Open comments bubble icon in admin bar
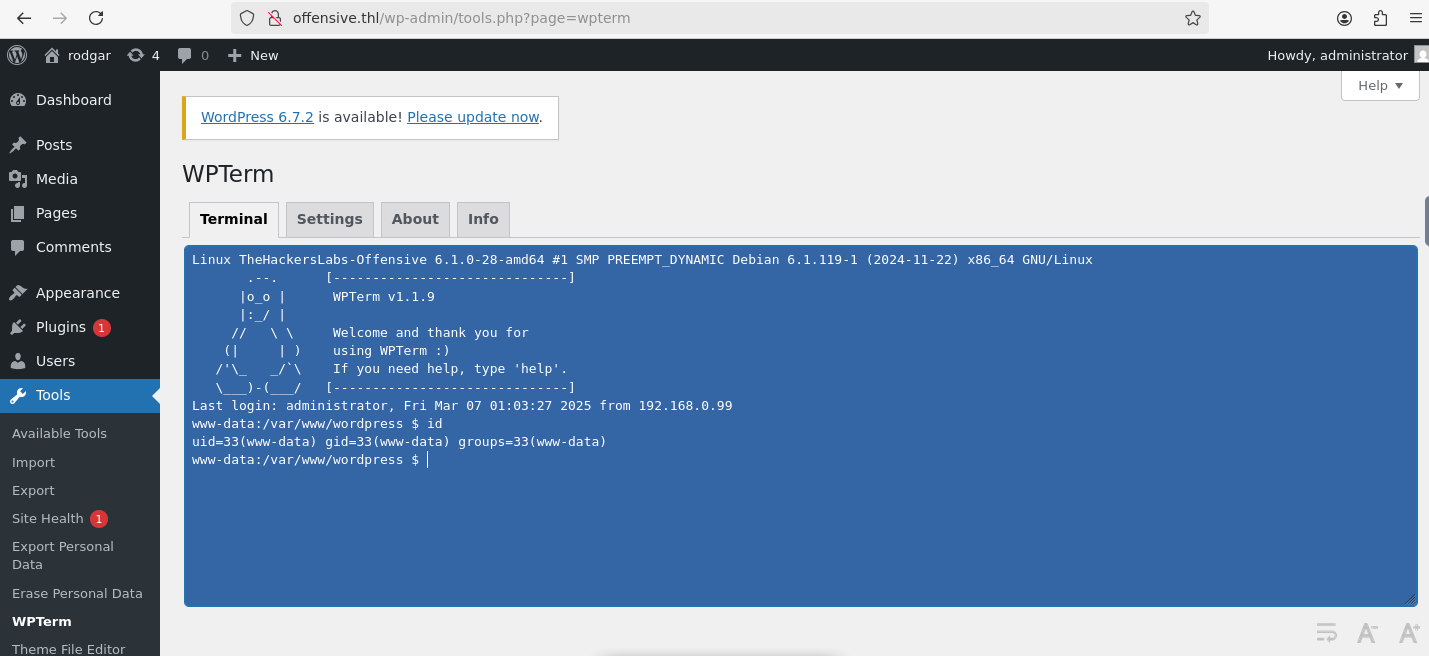1429x656 pixels. pos(185,55)
